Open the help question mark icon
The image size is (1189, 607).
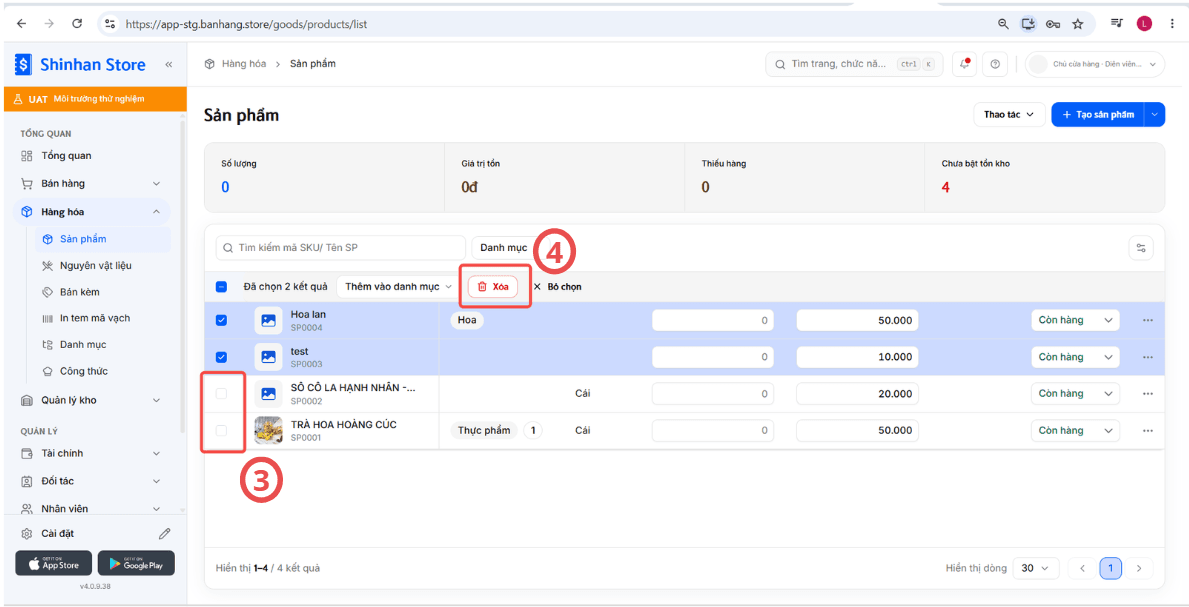point(995,64)
